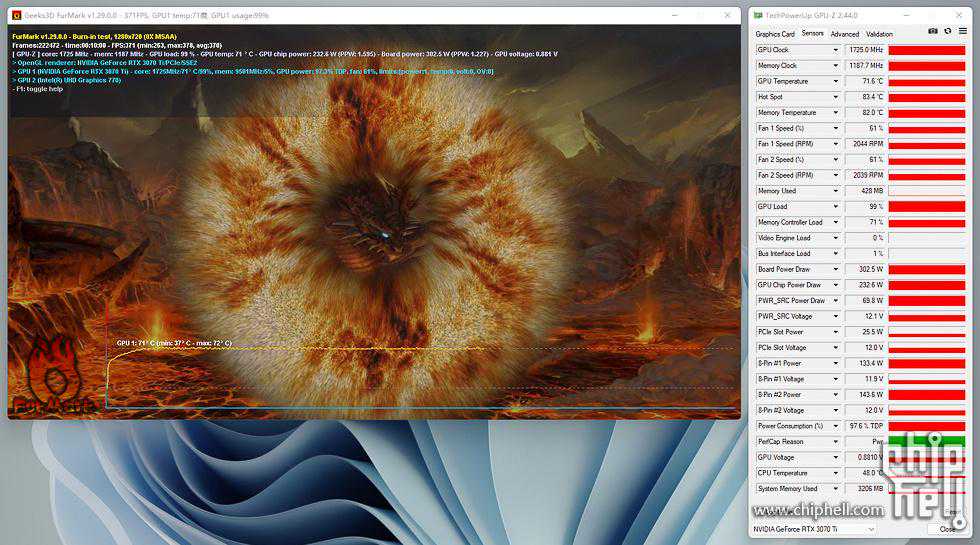
Task: Switch to the Graphics Card tab
Action: [x=775, y=34]
